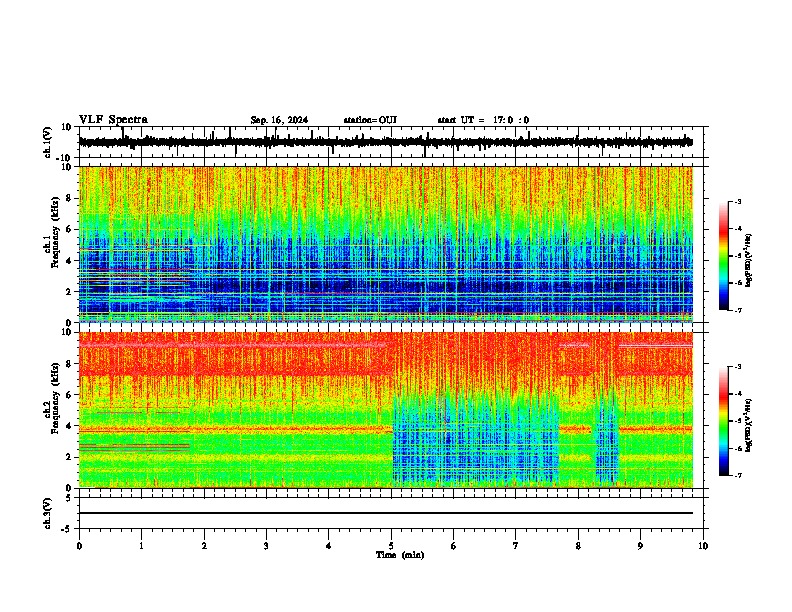Click the ch.1 spectrogram panel
The width and height of the screenshot is (792, 612).
click(x=385, y=244)
